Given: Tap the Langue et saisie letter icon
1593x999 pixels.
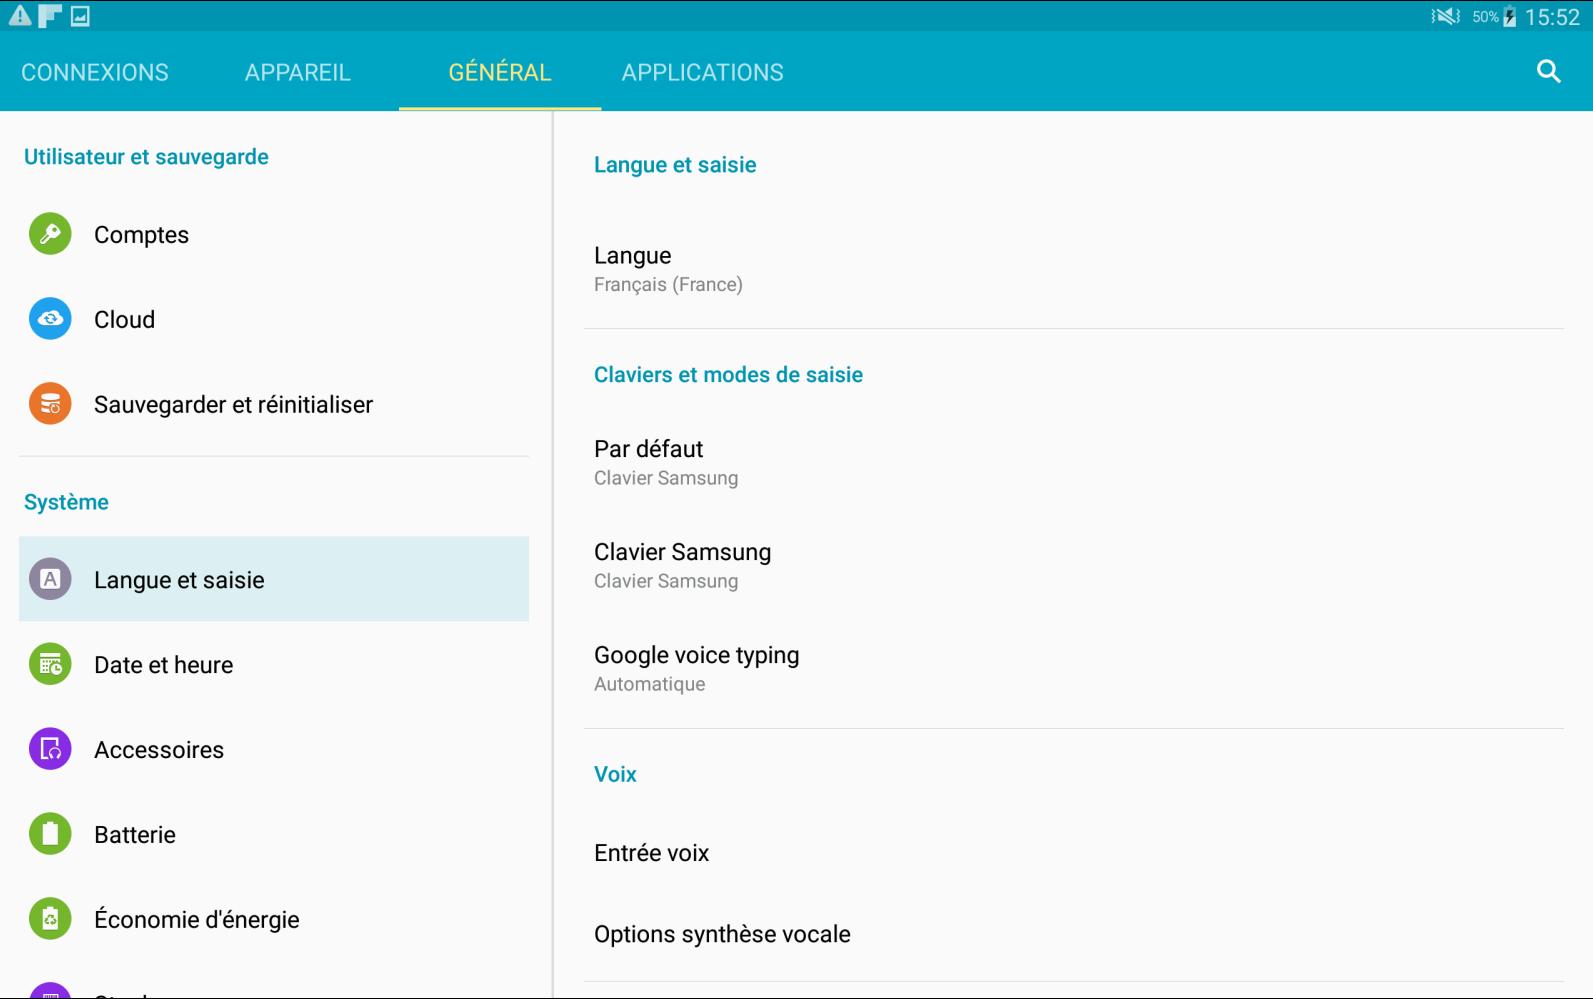Looking at the screenshot, I should click(x=50, y=579).
